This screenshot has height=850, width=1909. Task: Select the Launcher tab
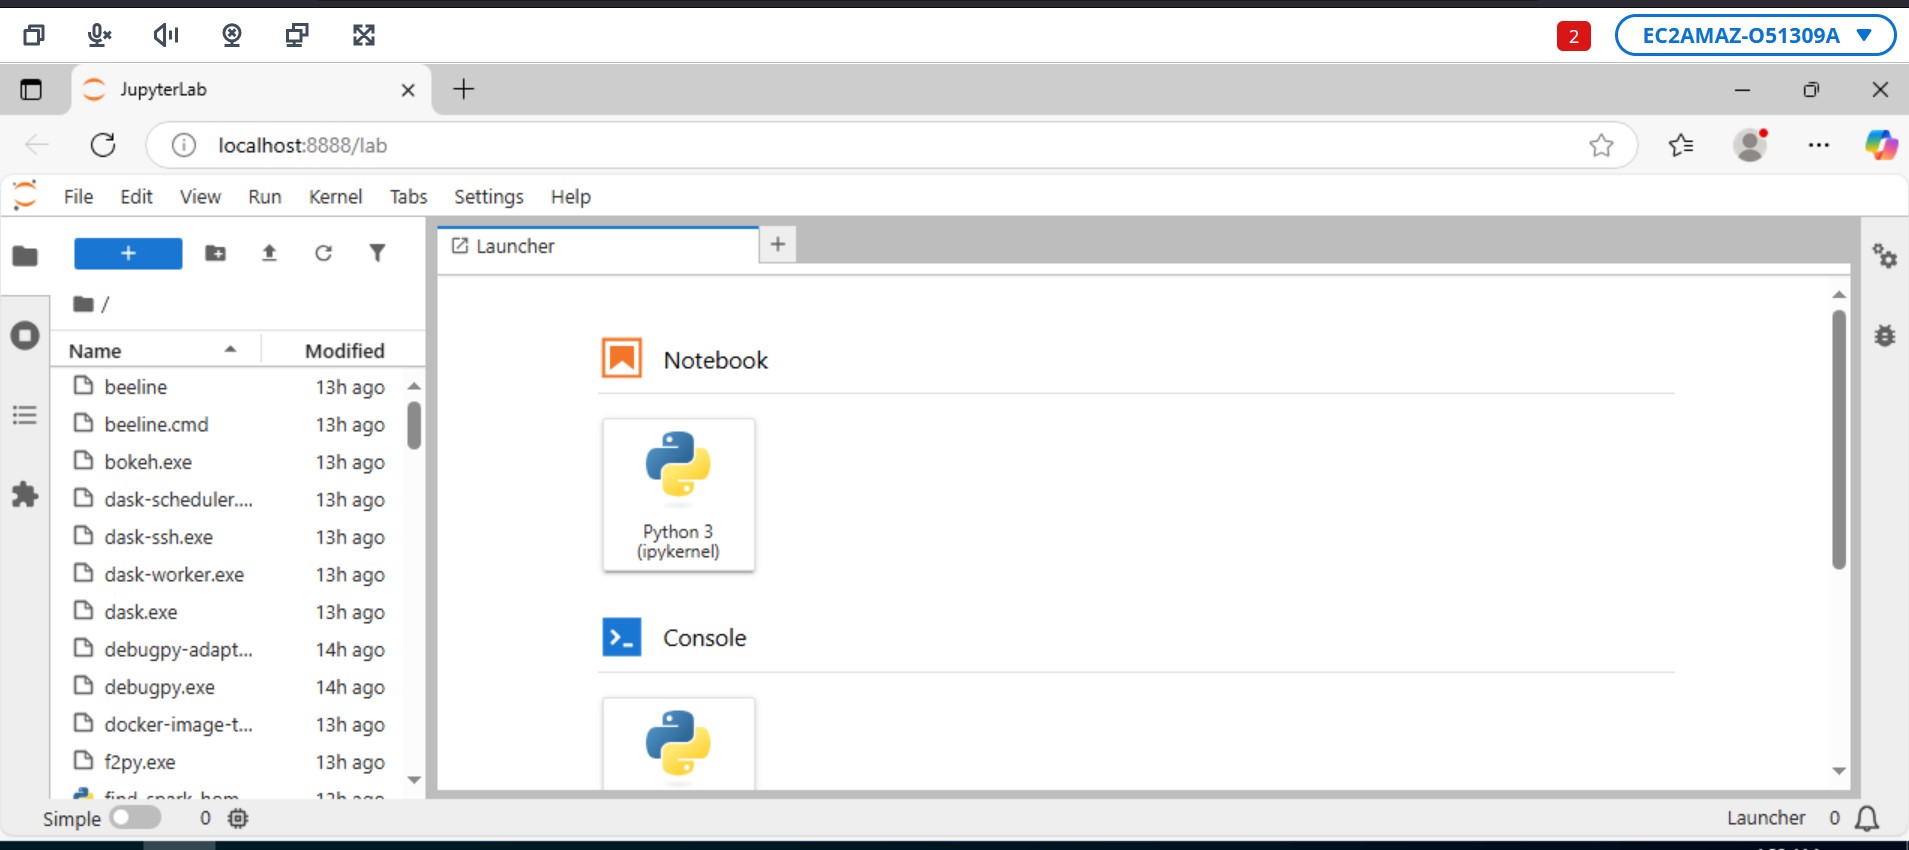tap(598, 246)
